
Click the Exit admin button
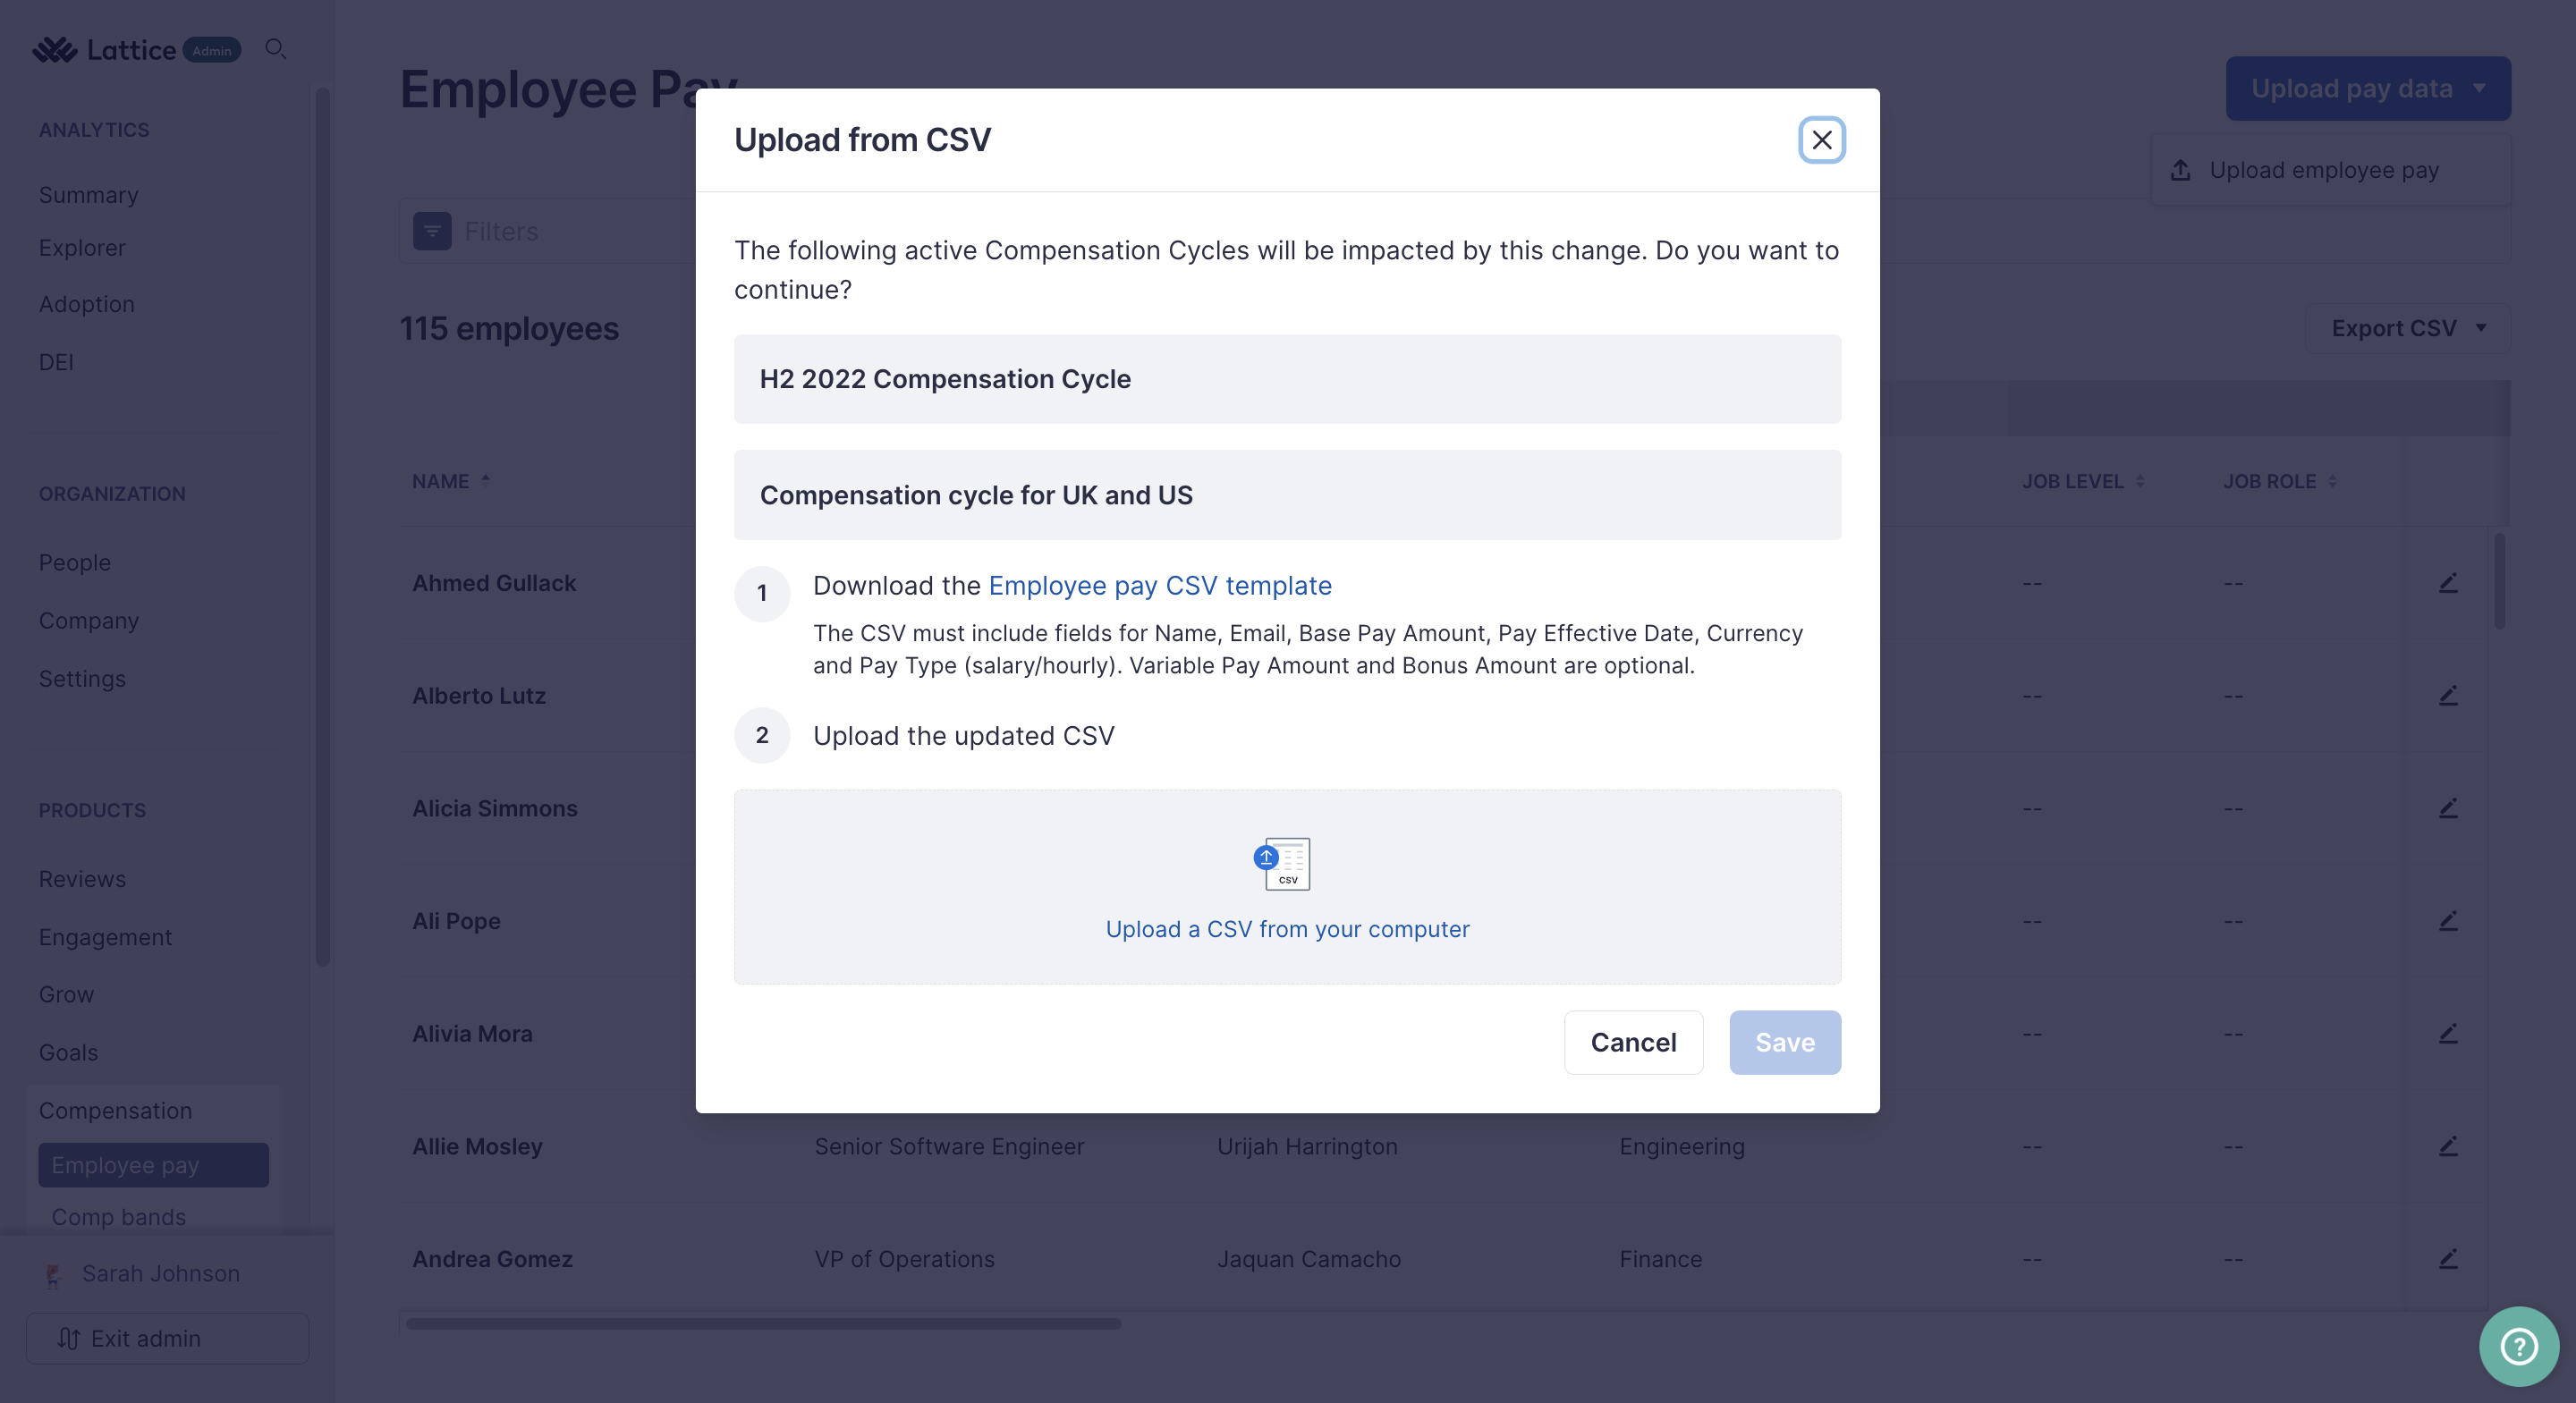[x=167, y=1338]
